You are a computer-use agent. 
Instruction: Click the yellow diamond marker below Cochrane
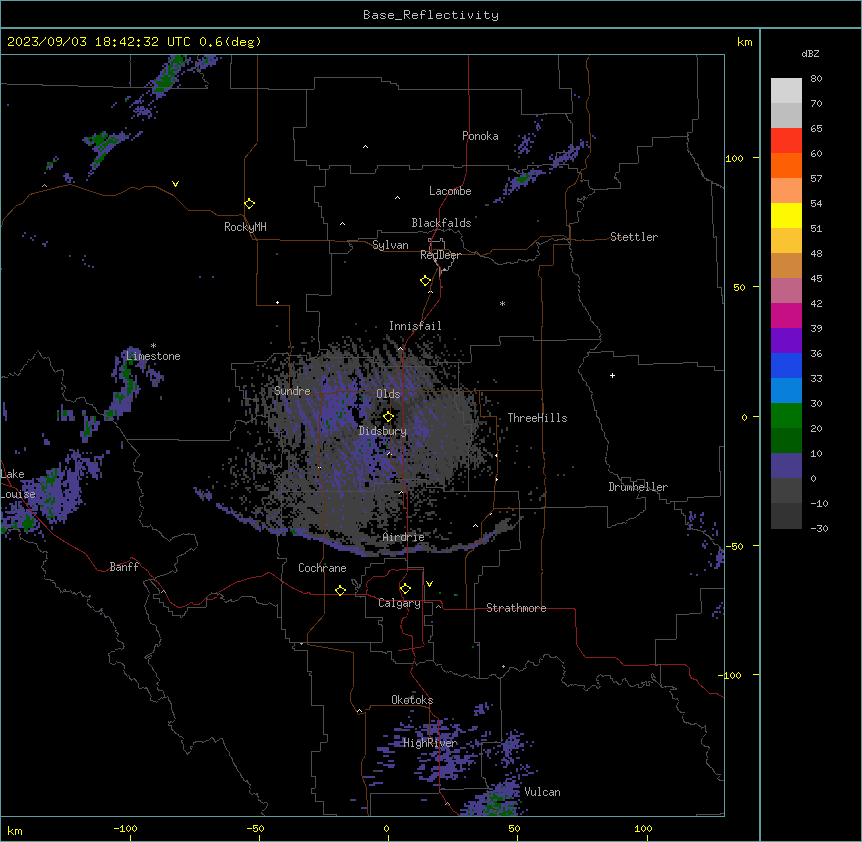pyautogui.click(x=340, y=590)
